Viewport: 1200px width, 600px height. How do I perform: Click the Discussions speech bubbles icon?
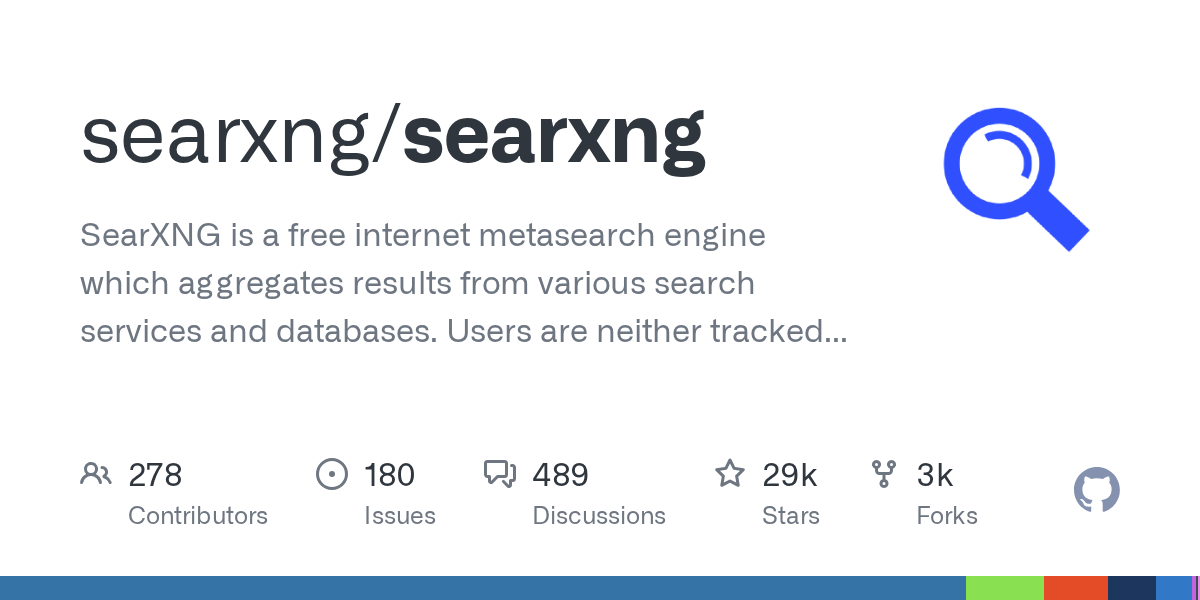[499, 474]
